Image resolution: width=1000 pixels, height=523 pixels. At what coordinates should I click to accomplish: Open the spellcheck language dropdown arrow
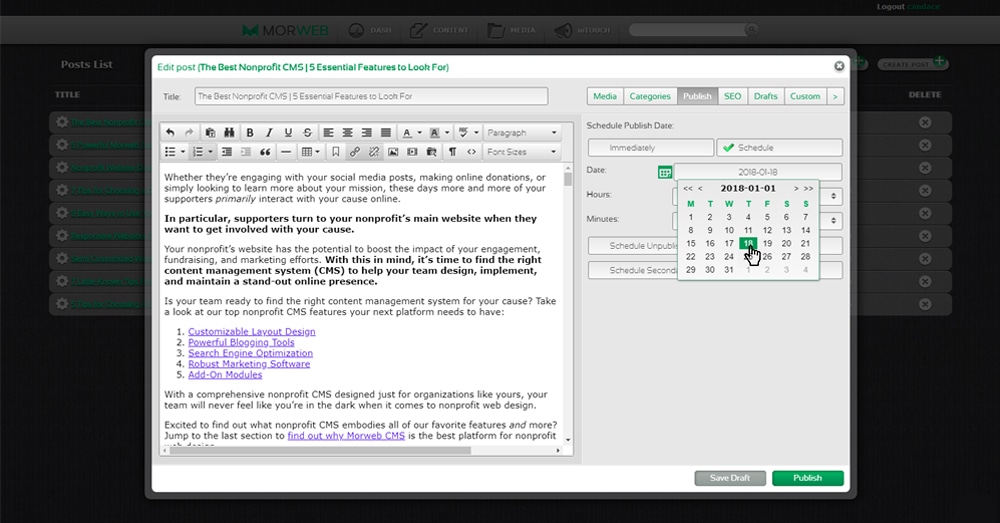(x=476, y=133)
